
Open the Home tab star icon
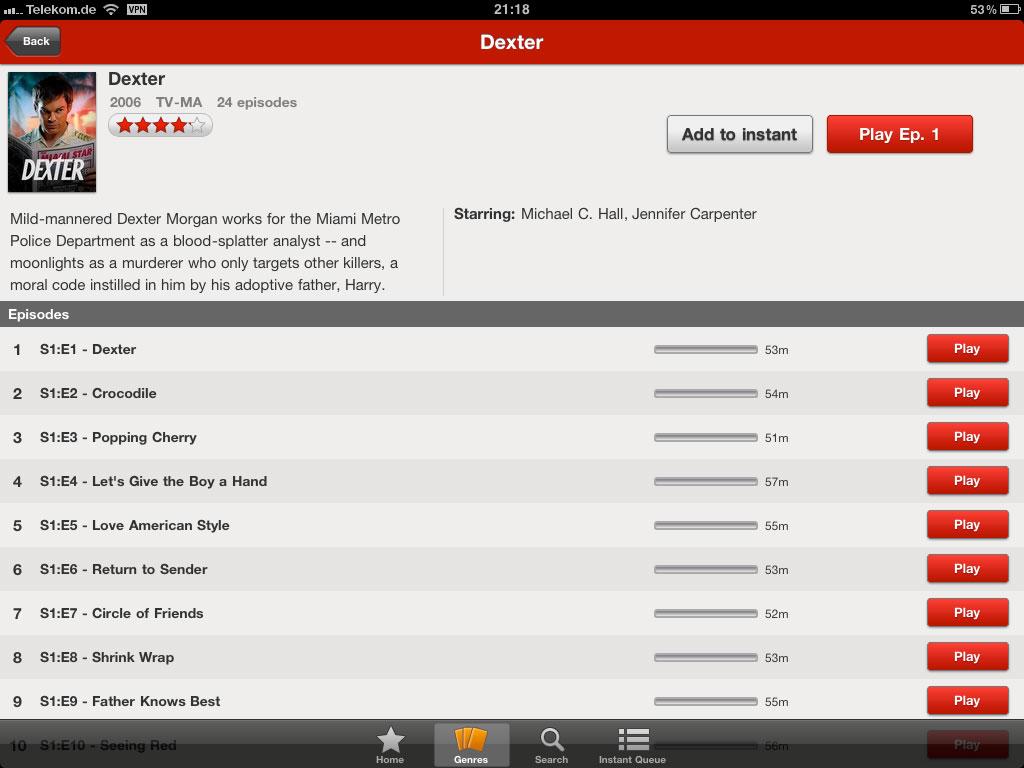390,745
